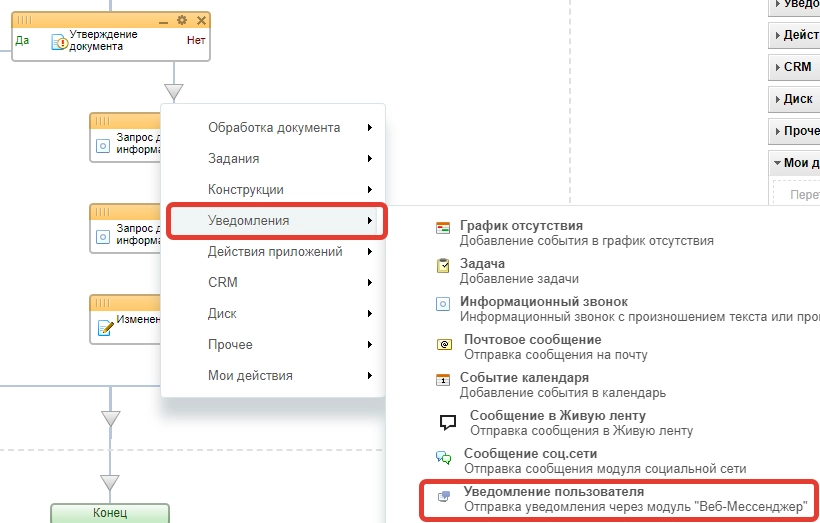The image size is (820, 523).
Task: Open settings gear on Утверждение документа block
Action: pos(181,20)
